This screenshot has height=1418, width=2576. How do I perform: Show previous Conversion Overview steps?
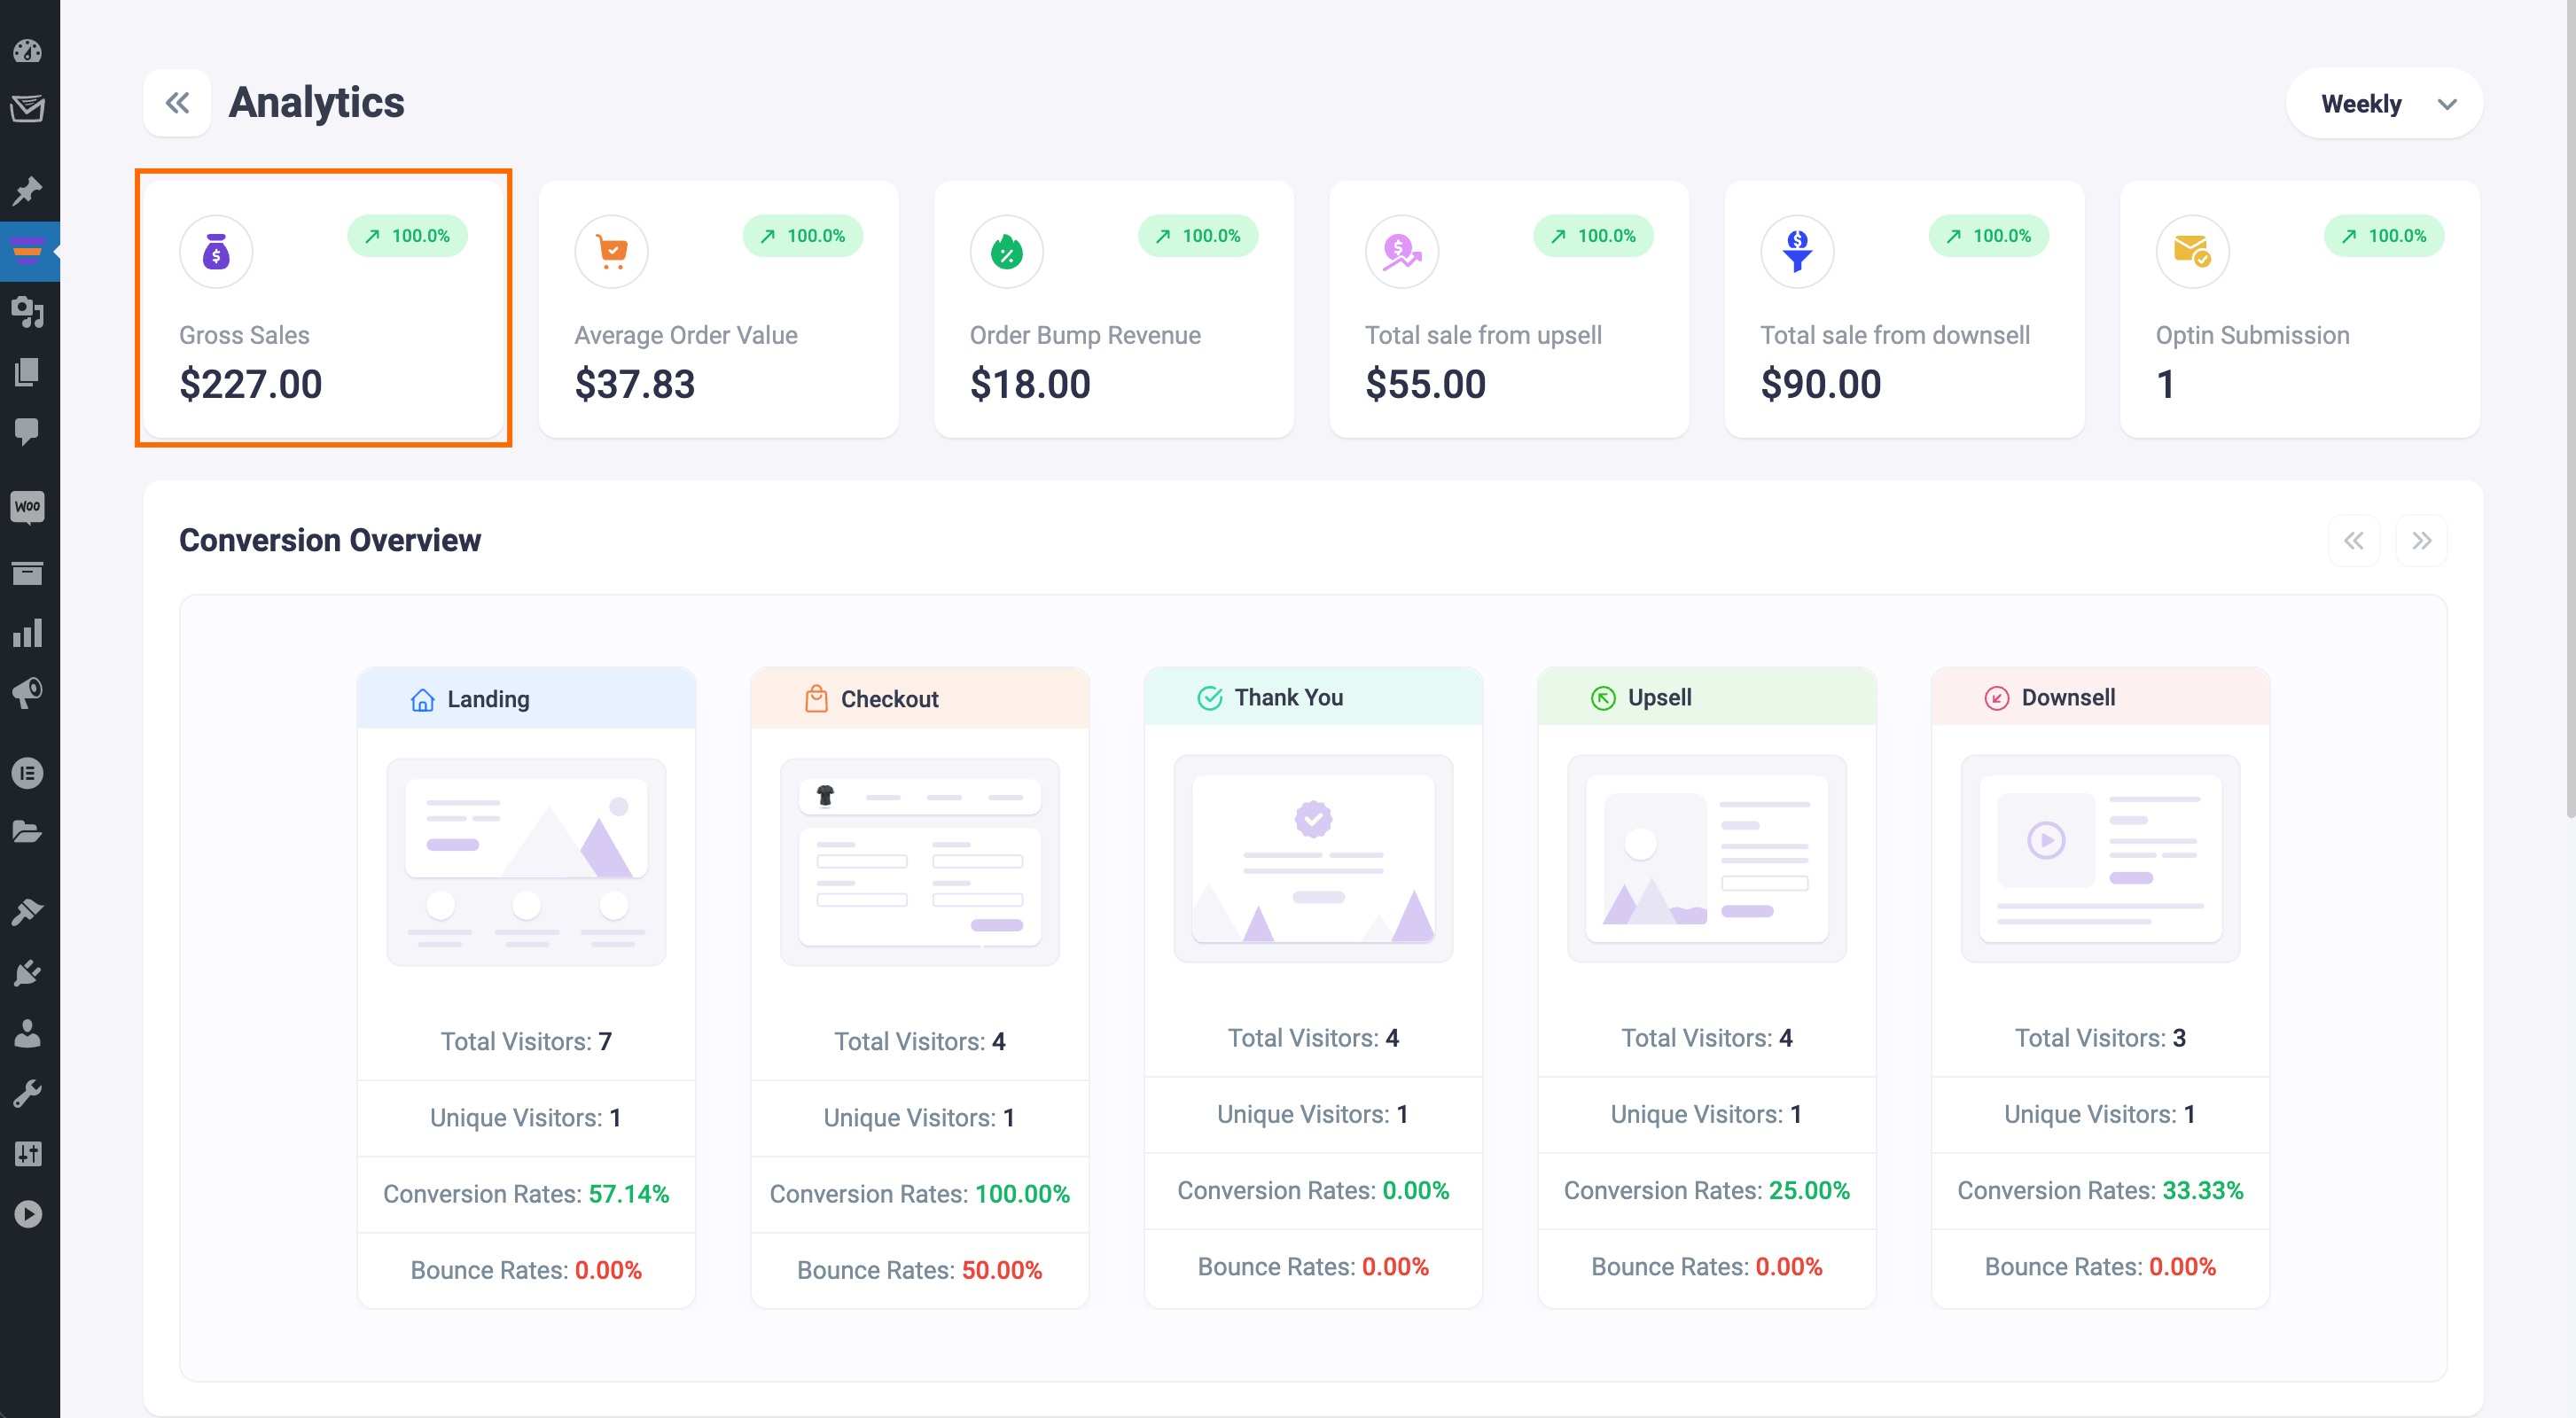pyautogui.click(x=2354, y=541)
